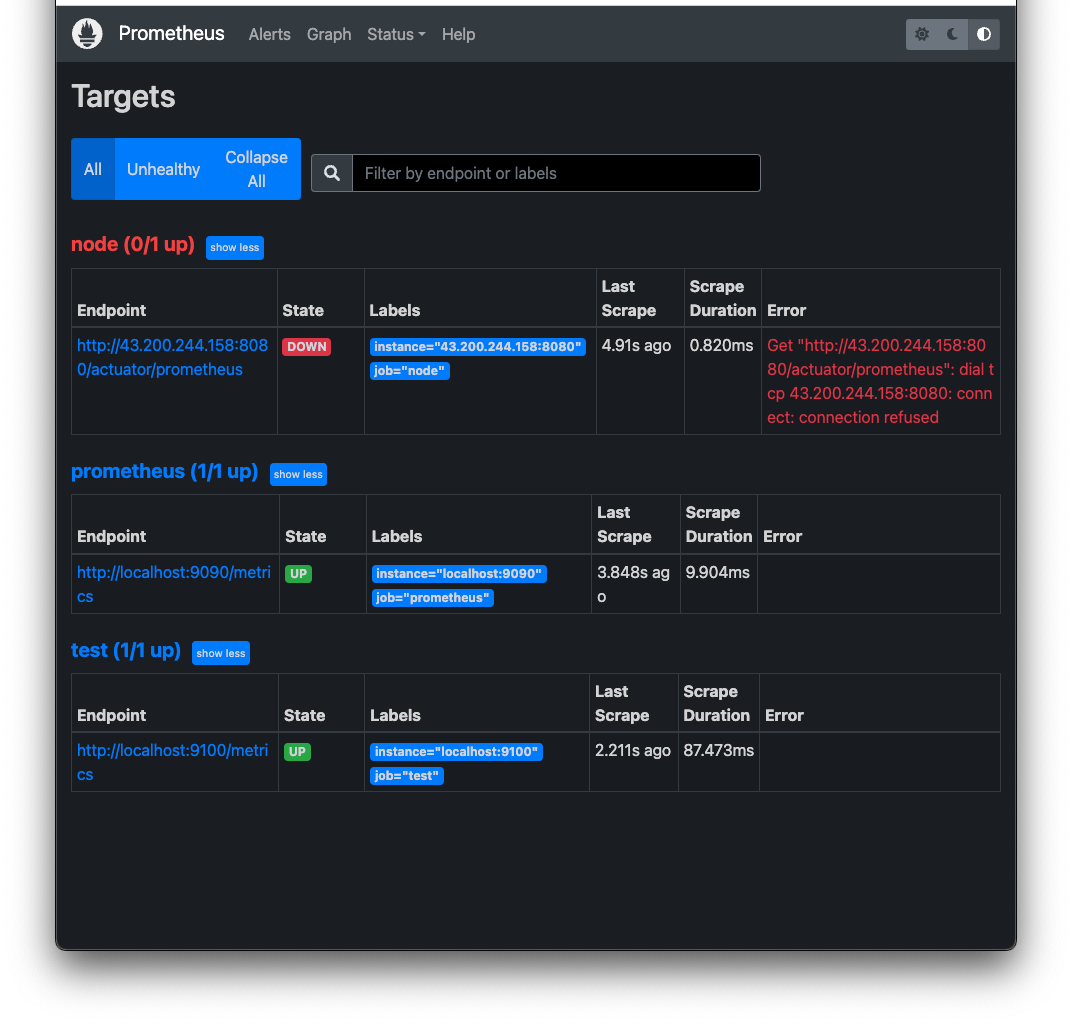Screen dimensions: 1072x1024
Task: Click the instance="43.200.244.158:8080" label
Action: click(x=477, y=347)
